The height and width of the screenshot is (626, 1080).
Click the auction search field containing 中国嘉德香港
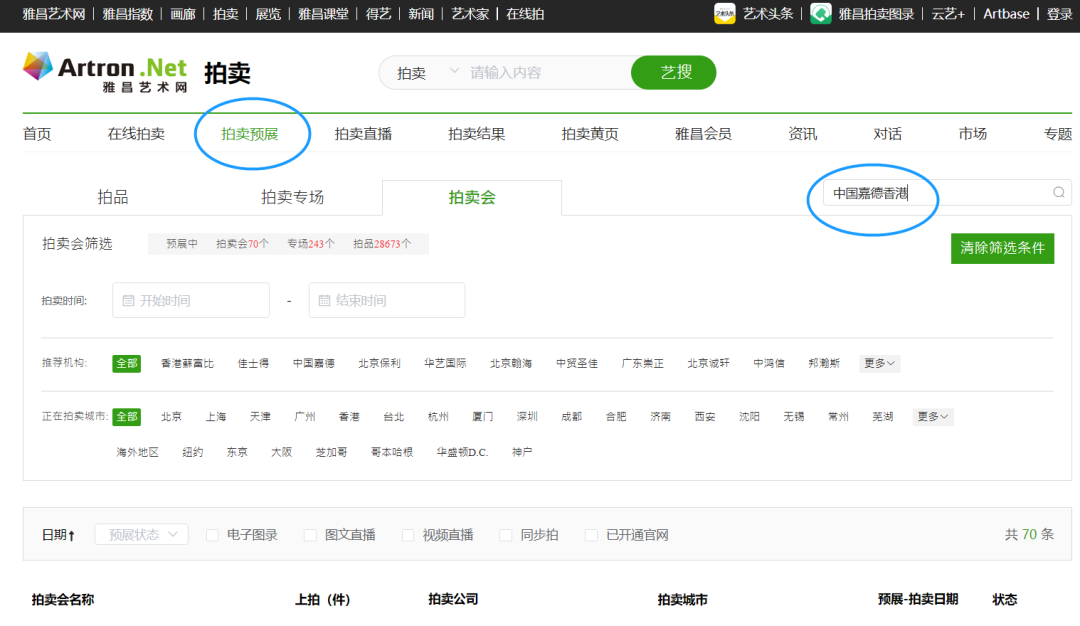click(x=947, y=193)
